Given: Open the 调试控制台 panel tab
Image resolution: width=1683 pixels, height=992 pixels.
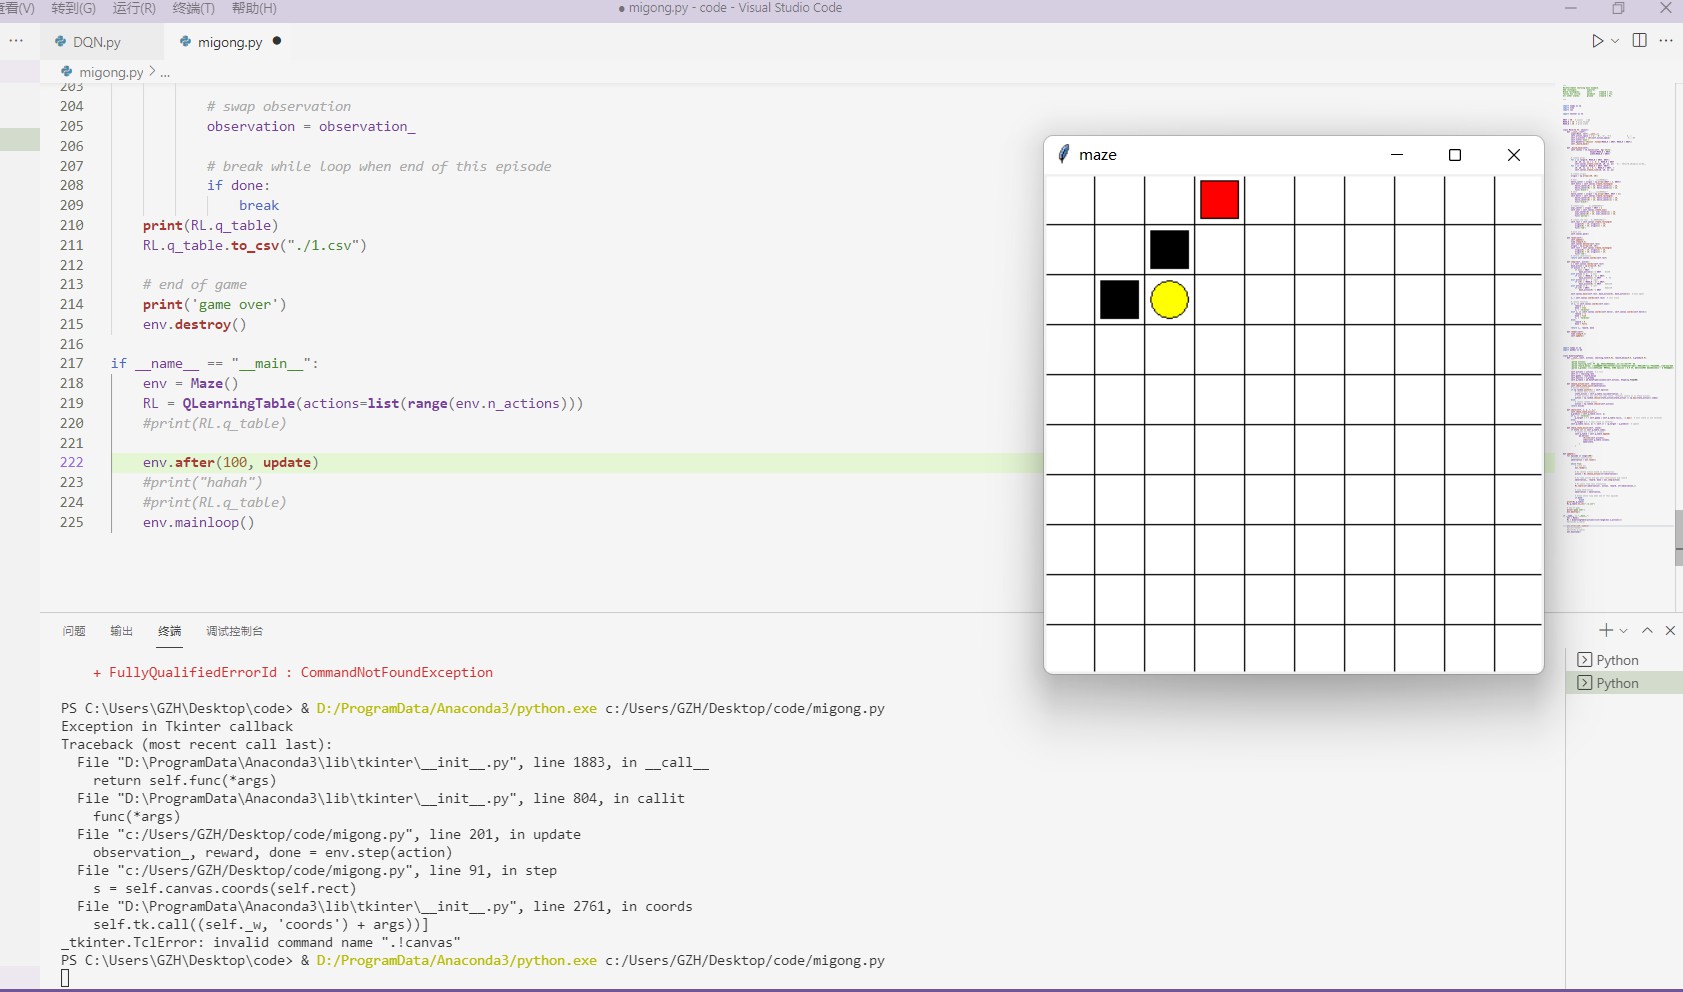Looking at the screenshot, I should tap(234, 631).
